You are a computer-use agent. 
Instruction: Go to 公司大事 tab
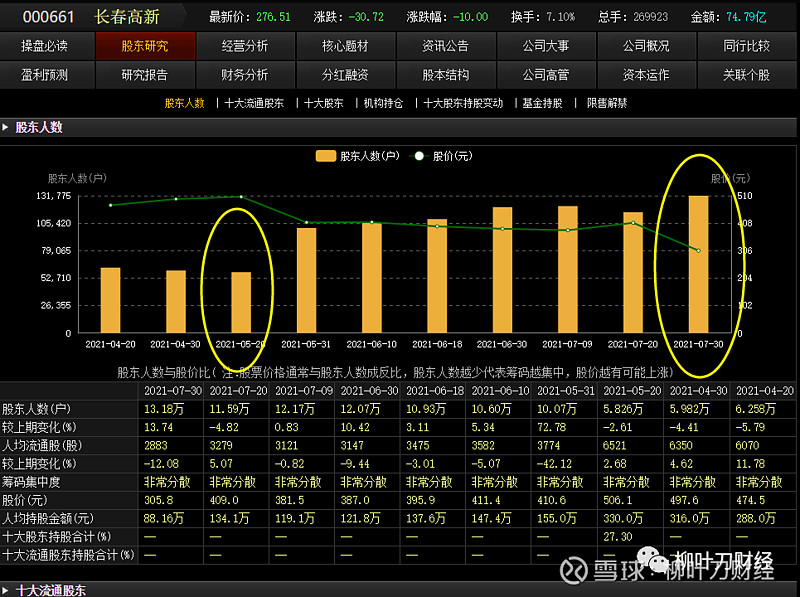coord(545,46)
